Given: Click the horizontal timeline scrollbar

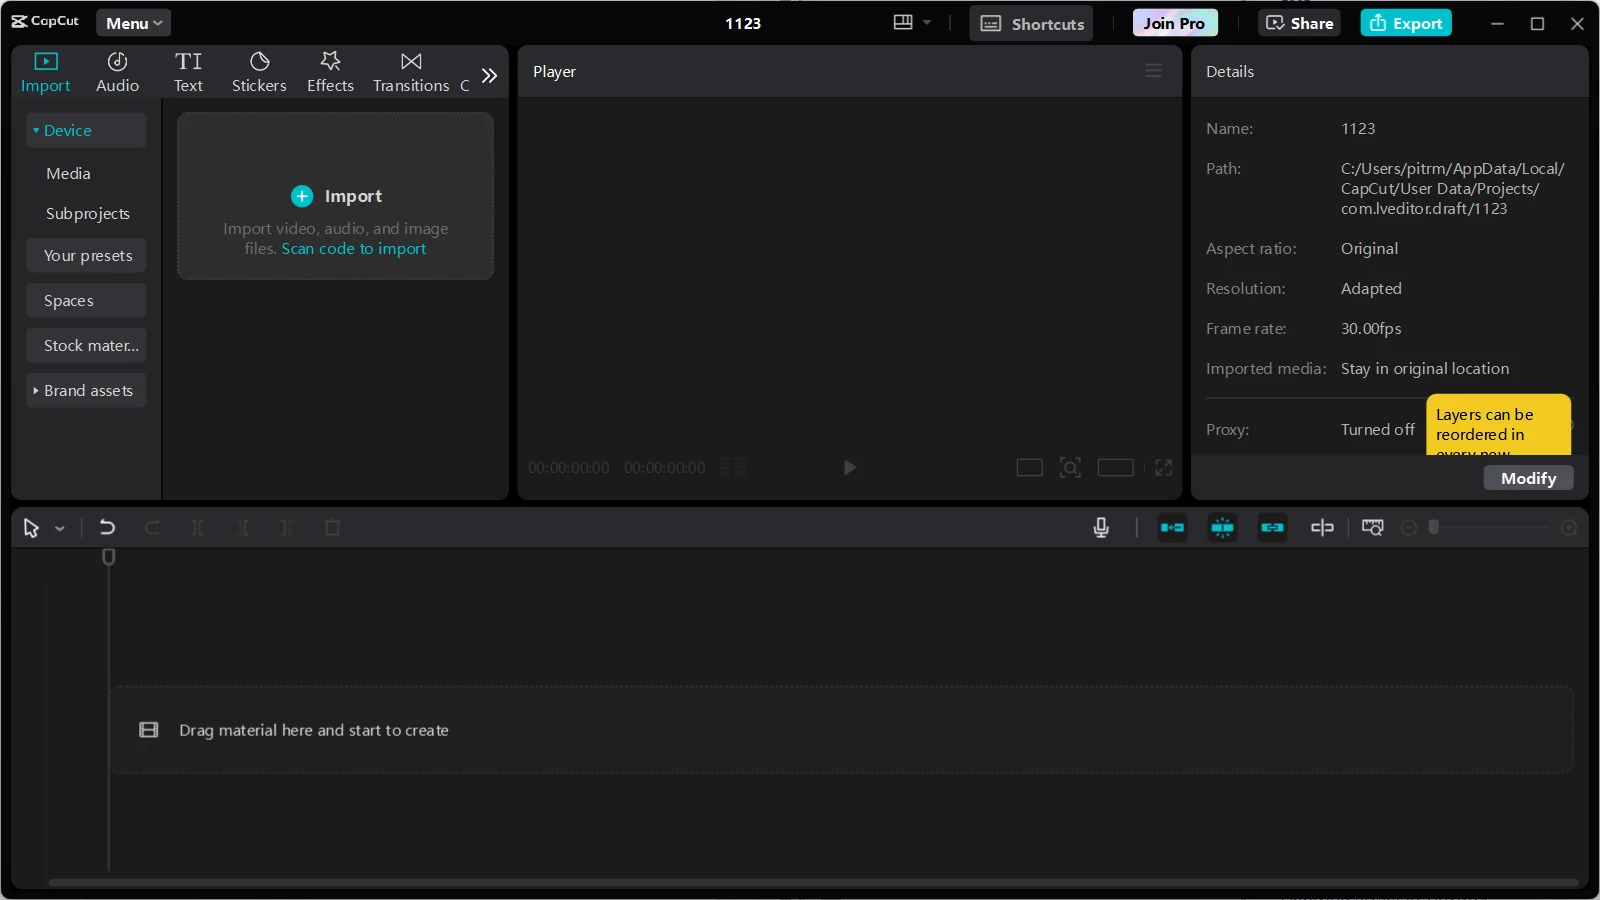Looking at the screenshot, I should (x=813, y=883).
